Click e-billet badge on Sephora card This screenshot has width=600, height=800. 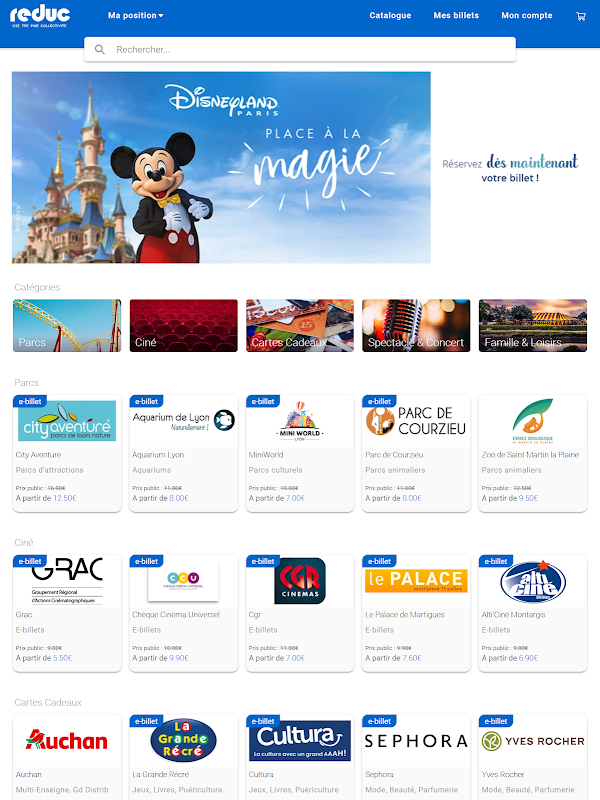point(379,721)
